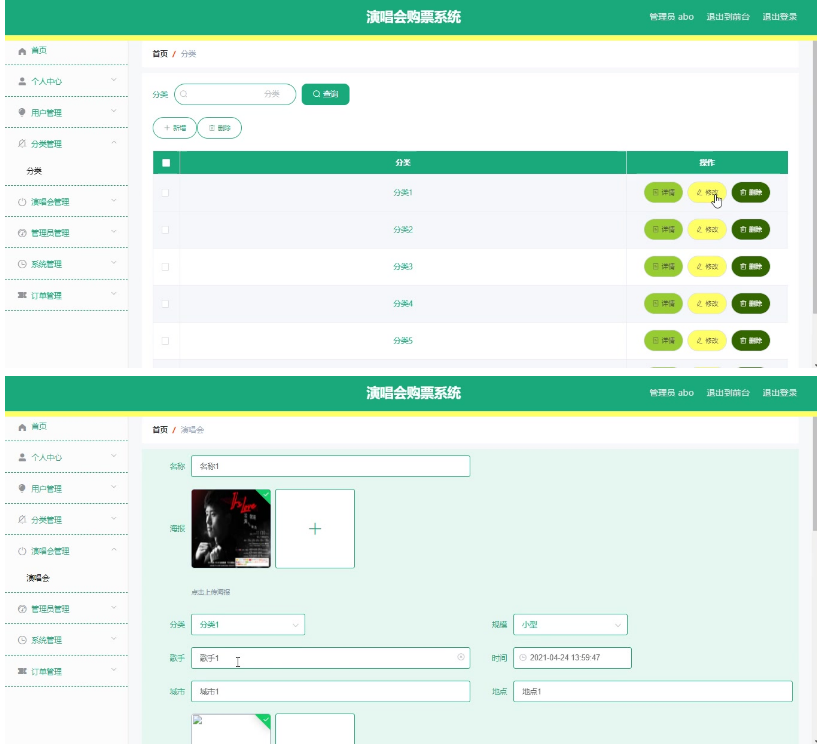Tick the checkbox for row 分类4

click(x=165, y=304)
